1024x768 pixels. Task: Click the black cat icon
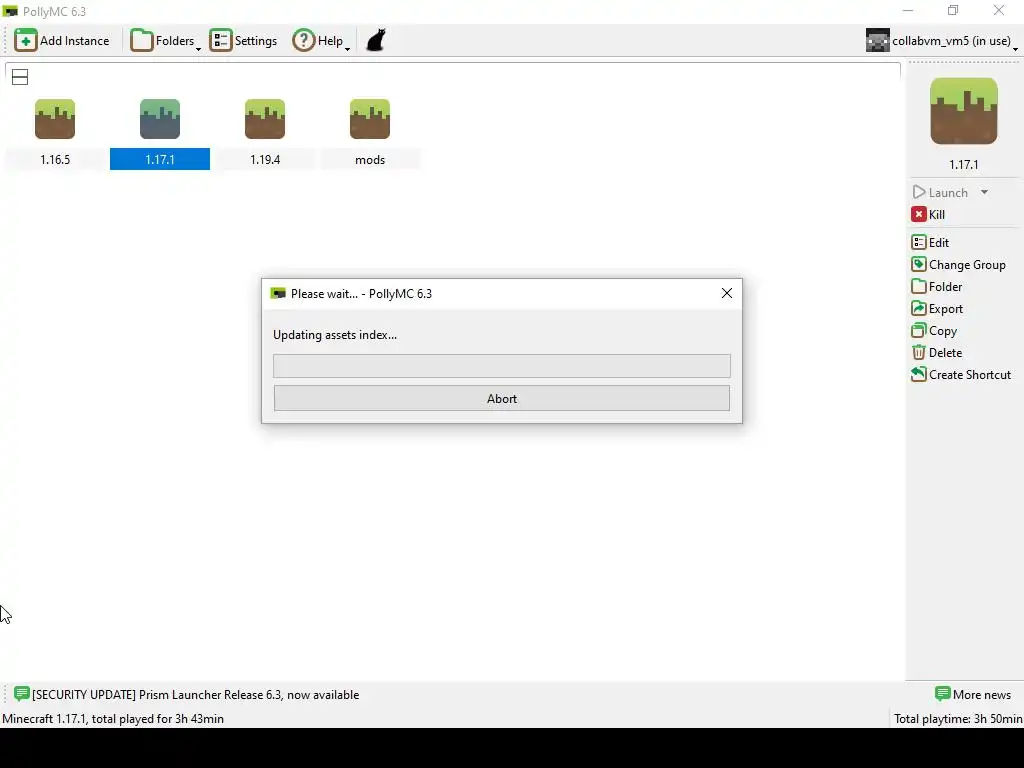tap(376, 40)
